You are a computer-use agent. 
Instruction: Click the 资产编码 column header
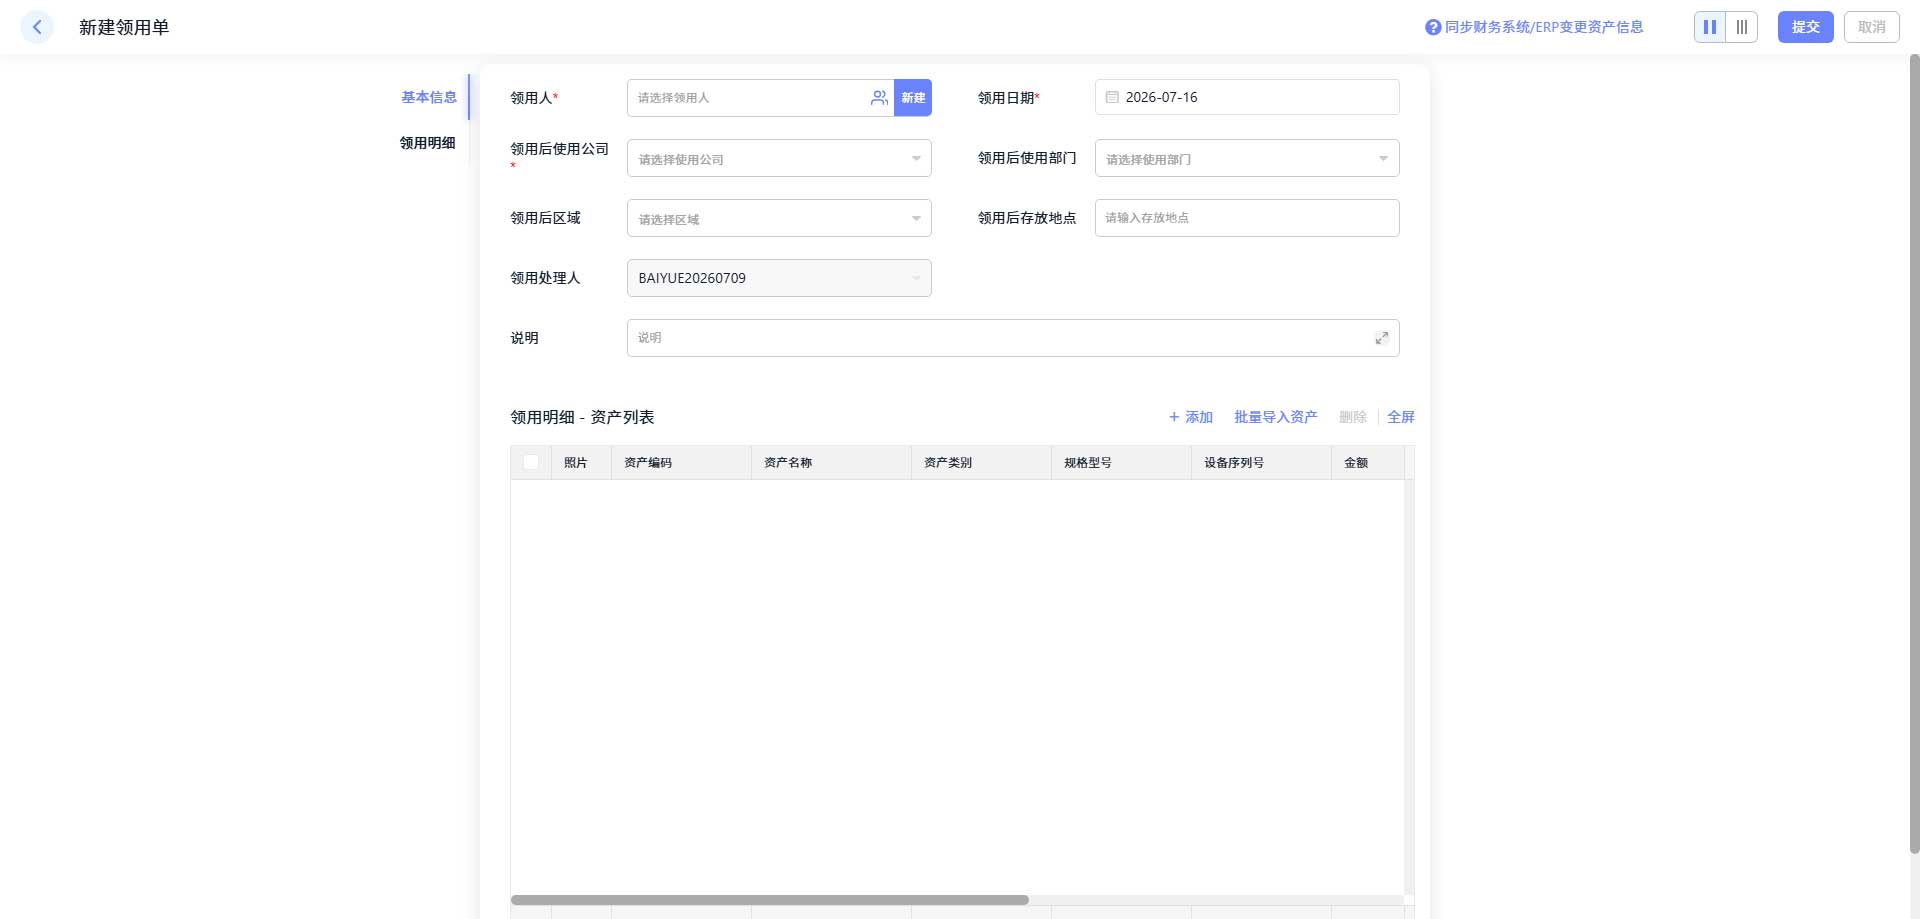pyautogui.click(x=681, y=463)
